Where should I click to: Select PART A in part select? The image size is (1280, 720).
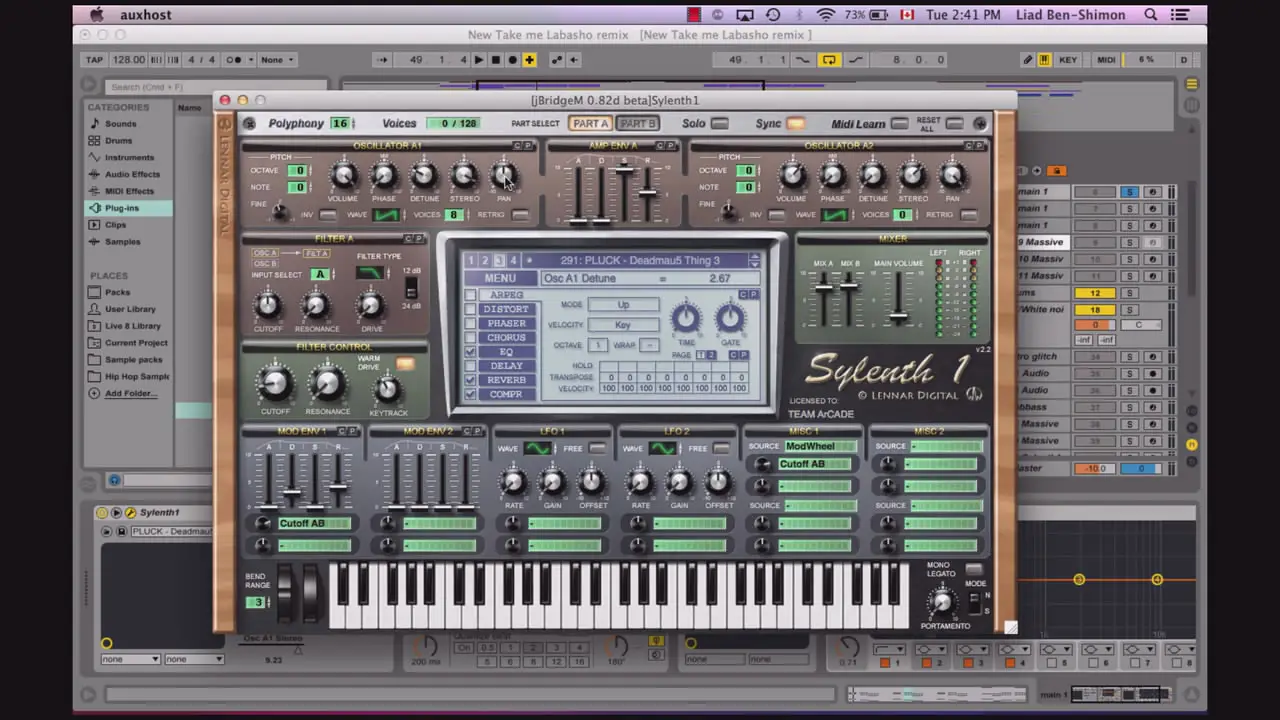[x=590, y=124]
